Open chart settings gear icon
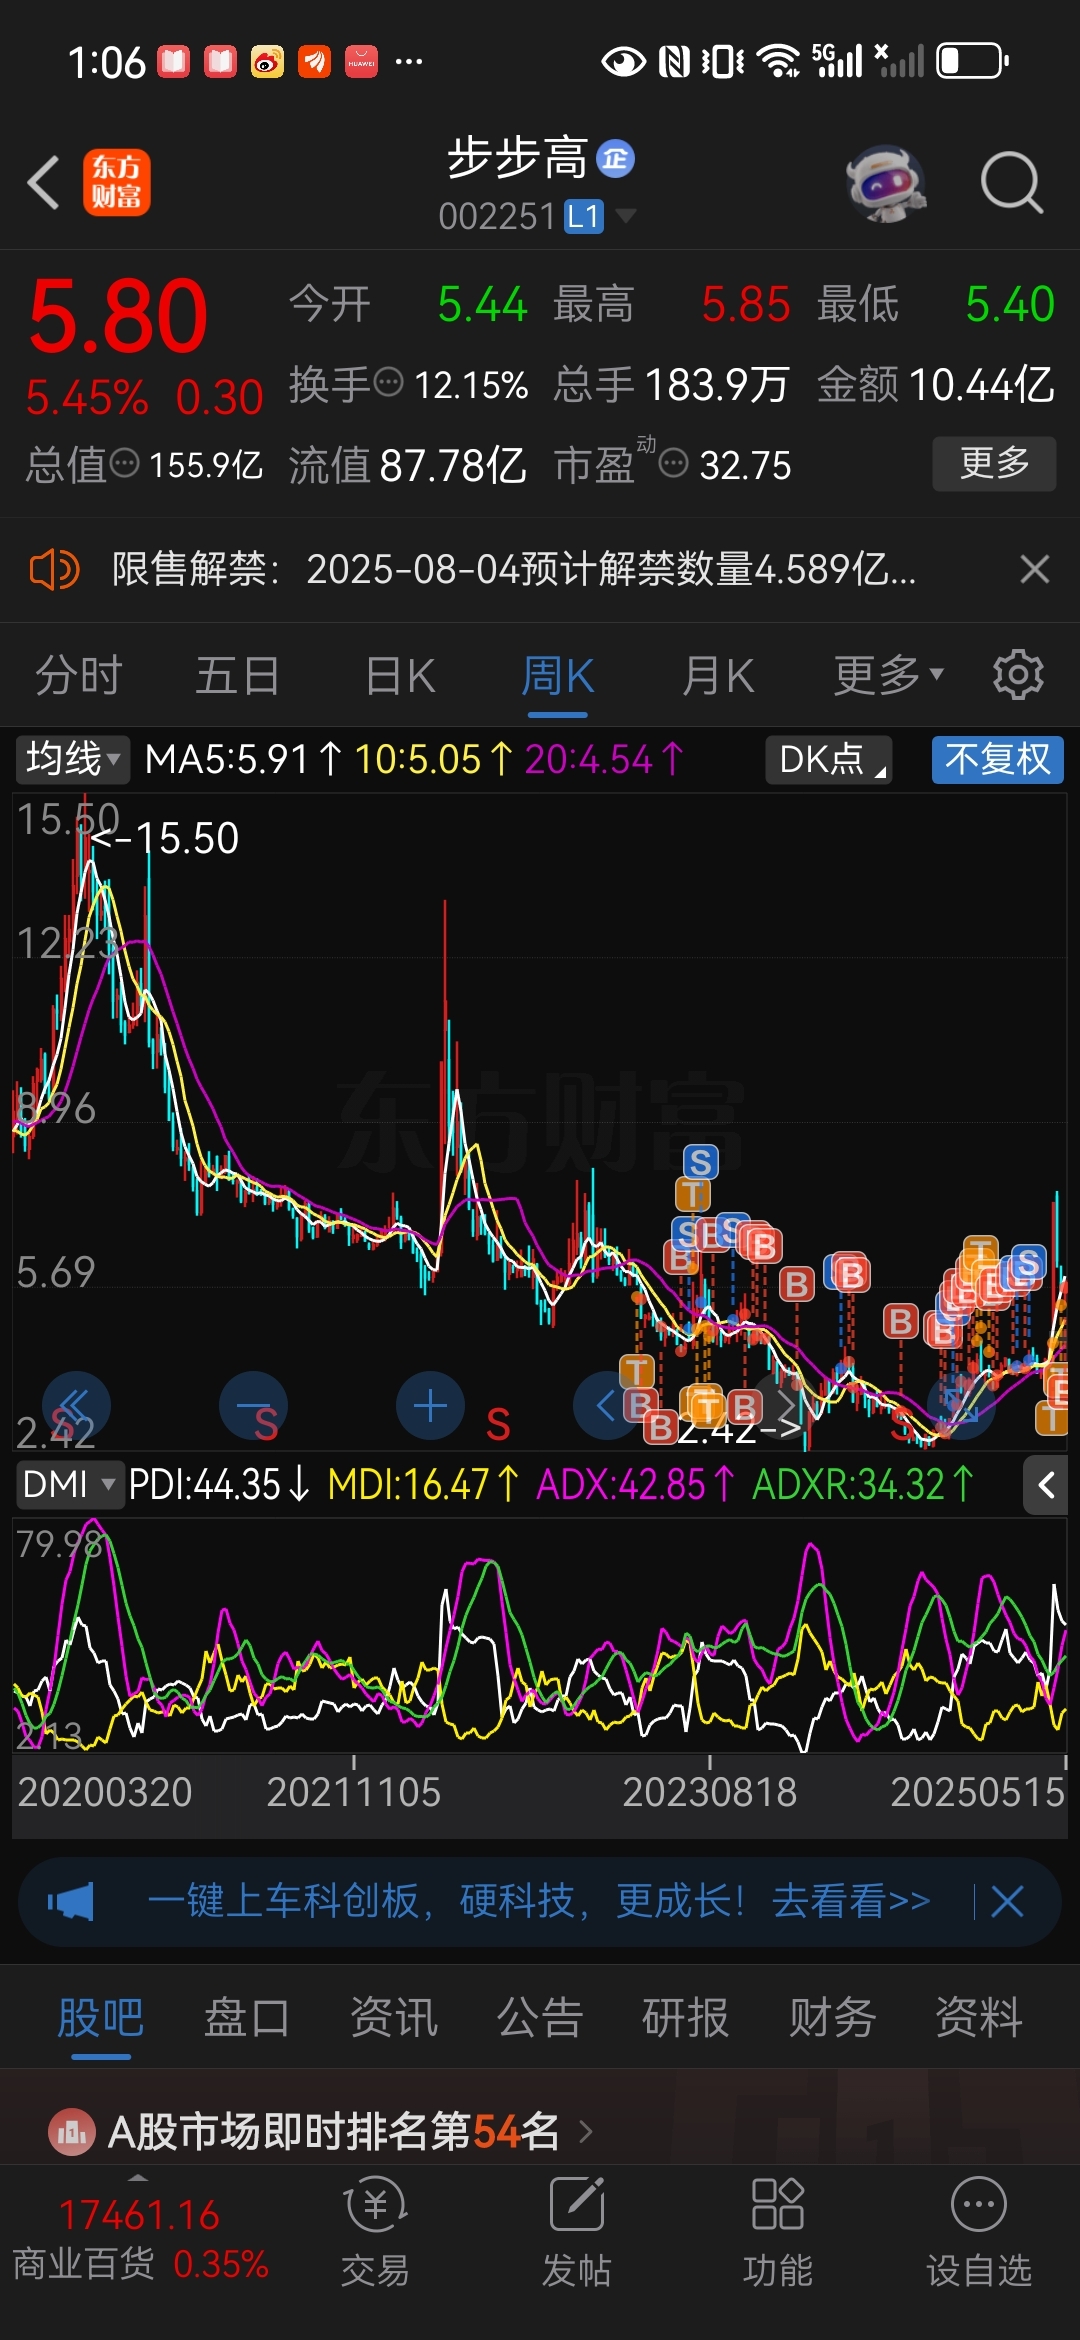The image size is (1080, 2340). [x=1018, y=675]
